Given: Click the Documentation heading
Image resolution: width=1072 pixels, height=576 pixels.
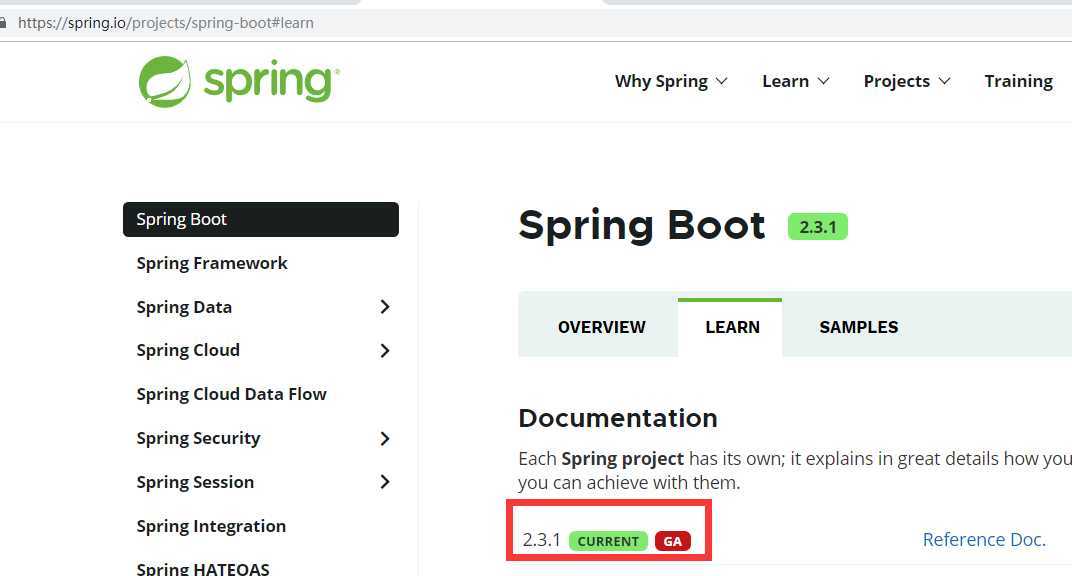Looking at the screenshot, I should click(x=618, y=418).
